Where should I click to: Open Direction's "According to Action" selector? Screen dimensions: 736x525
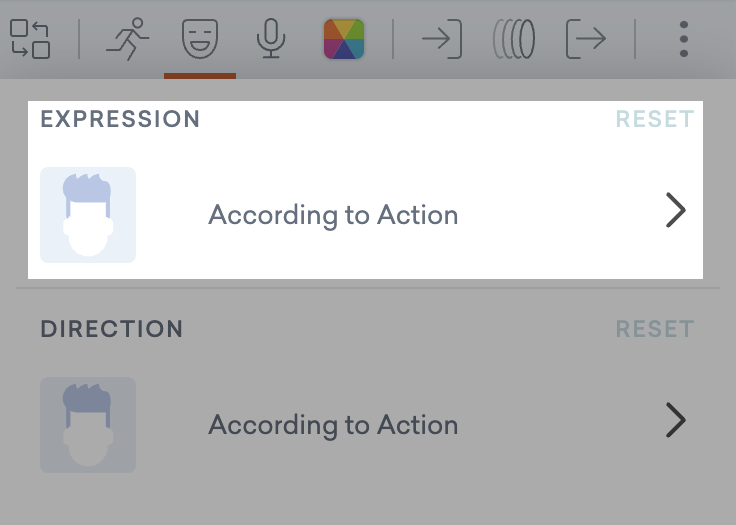click(x=333, y=425)
